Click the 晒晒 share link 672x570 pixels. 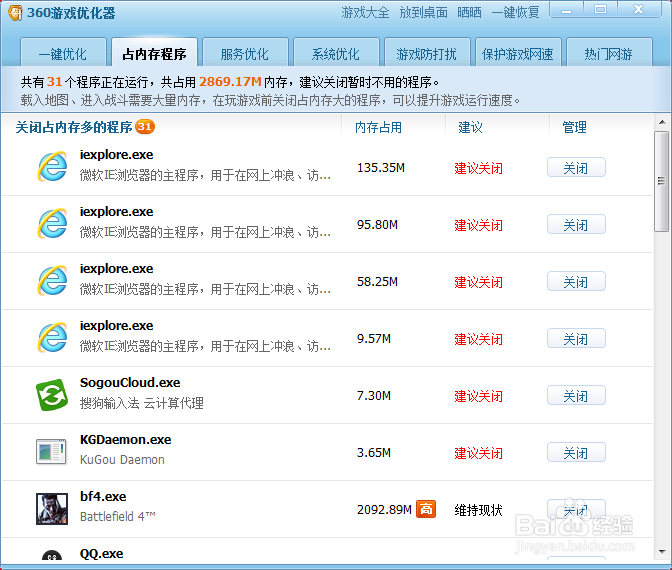coord(469,12)
